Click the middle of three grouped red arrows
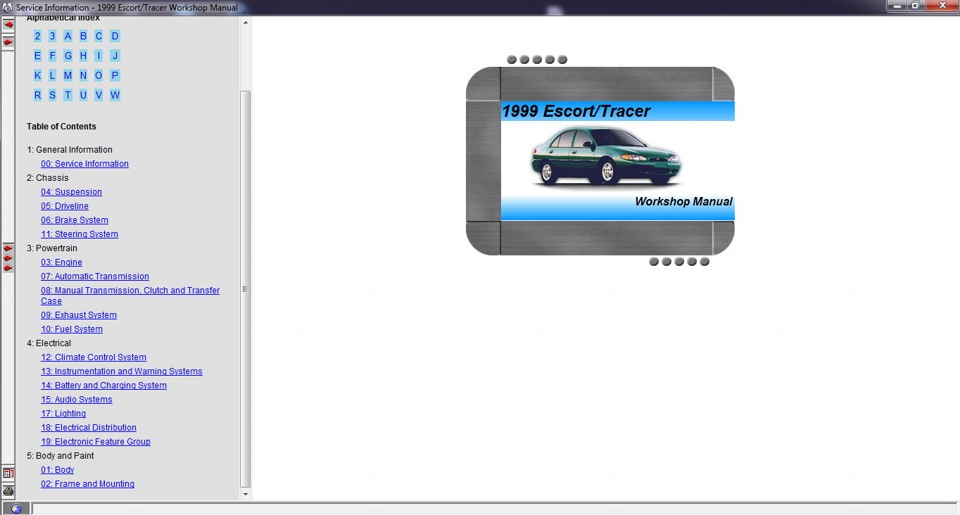This screenshot has height=515, width=960. [8, 258]
